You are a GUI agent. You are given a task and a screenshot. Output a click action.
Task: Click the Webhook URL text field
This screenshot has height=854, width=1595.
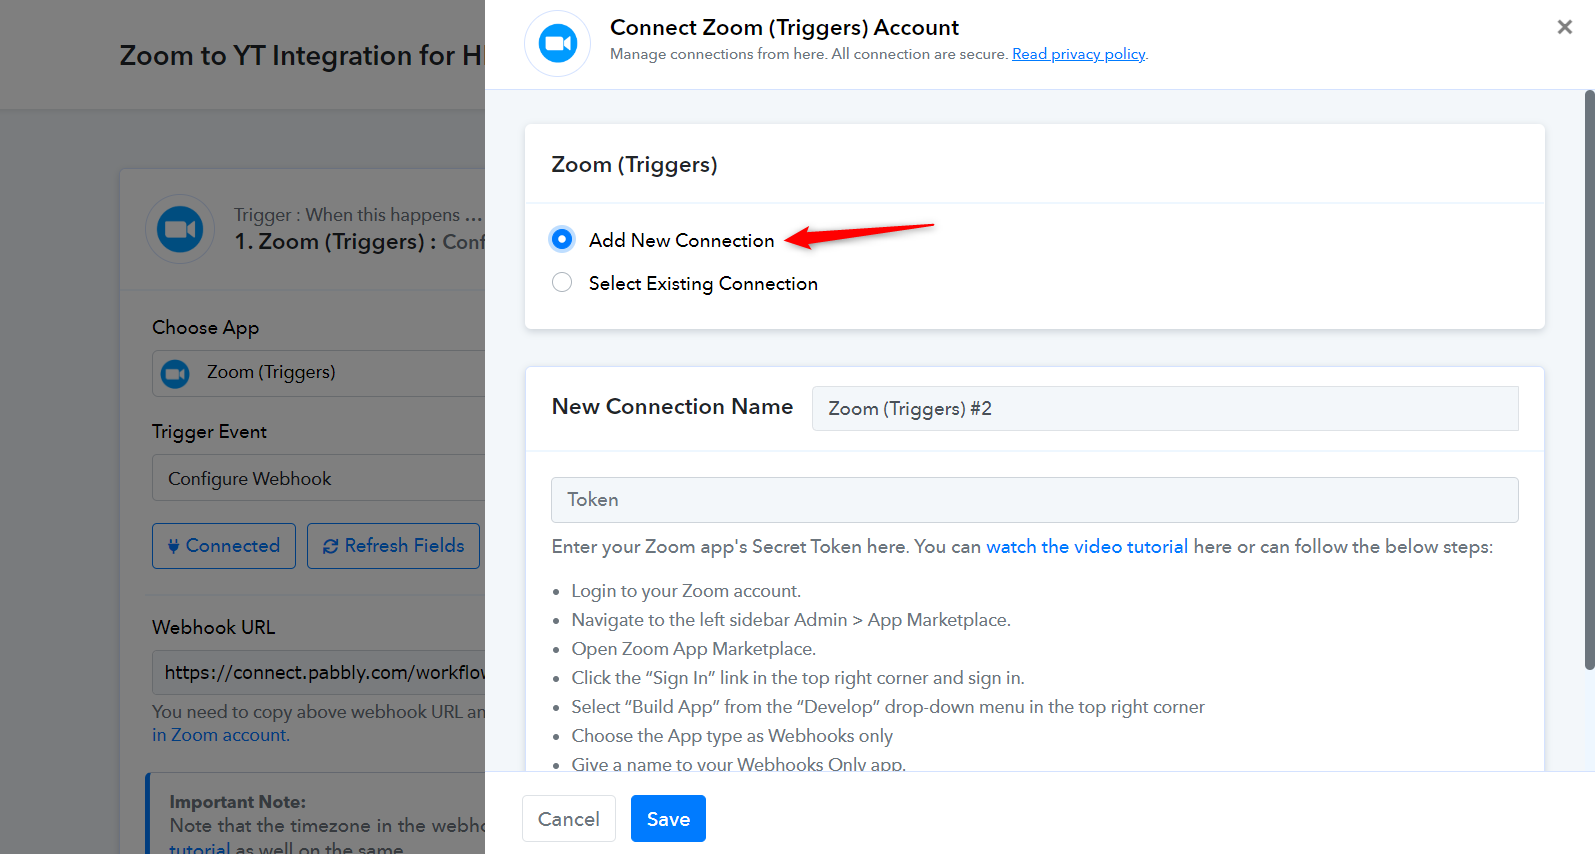[319, 673]
